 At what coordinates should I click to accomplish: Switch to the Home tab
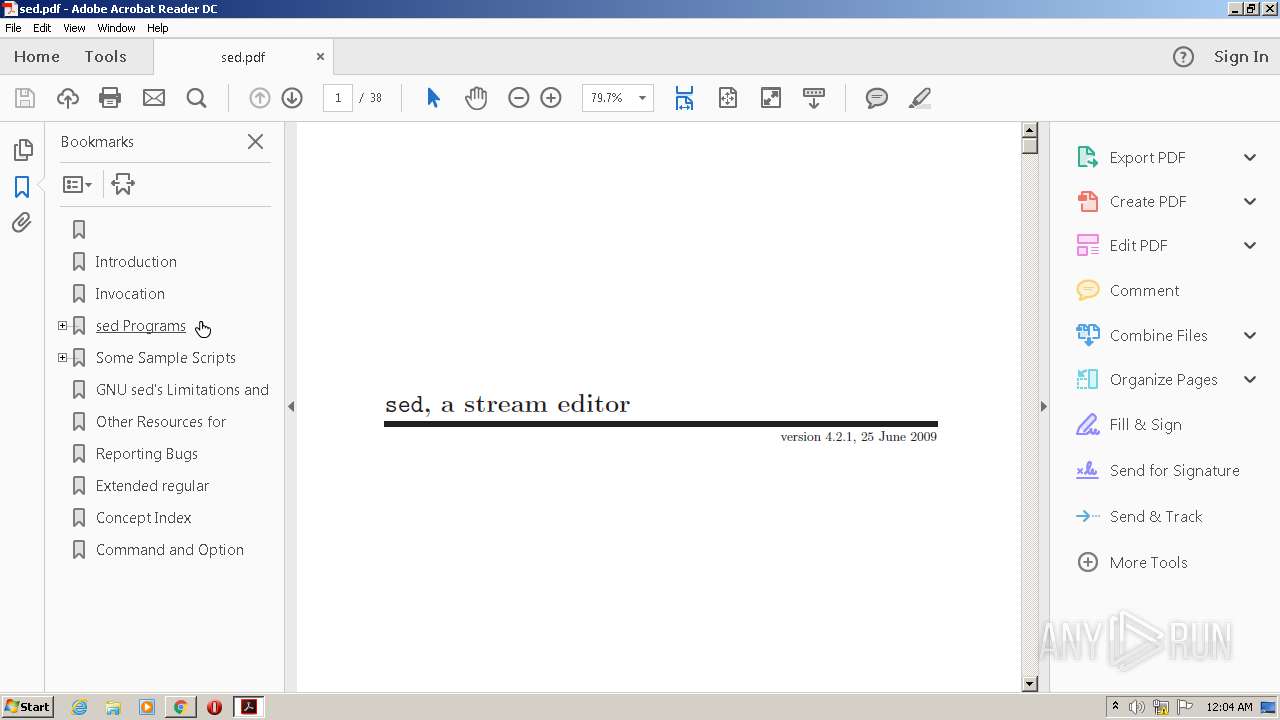(37, 57)
